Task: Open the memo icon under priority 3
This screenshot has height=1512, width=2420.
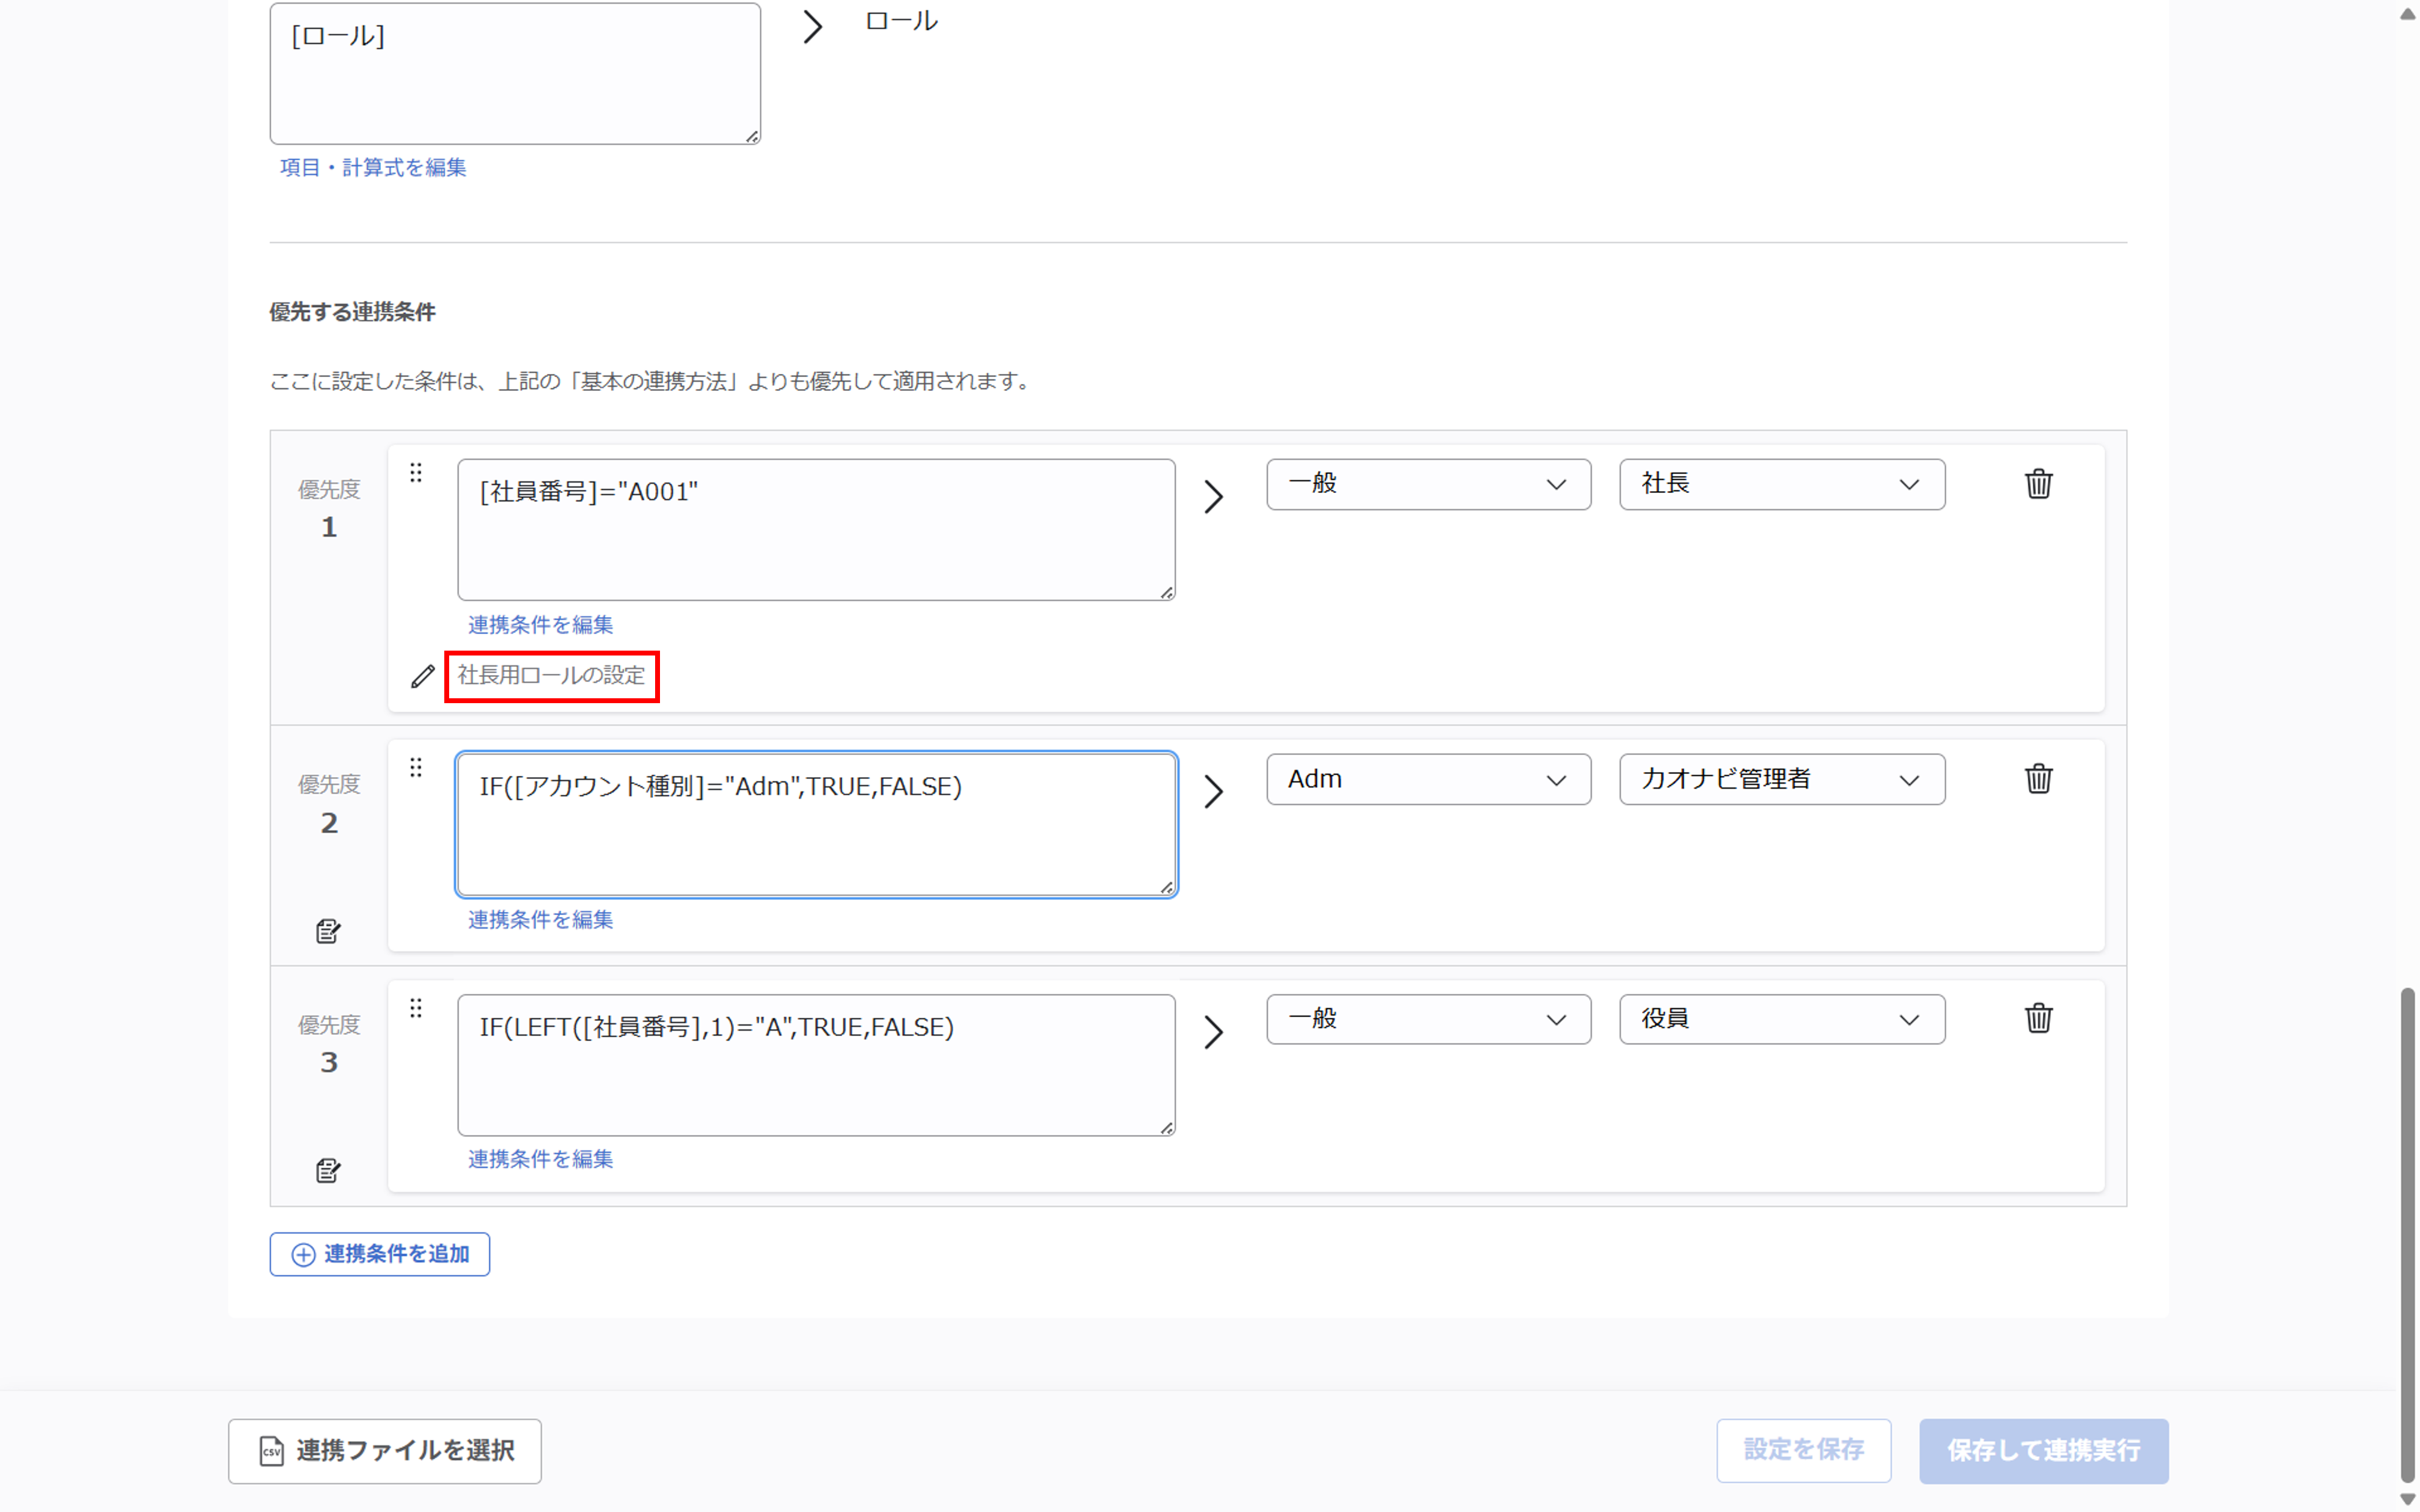Action: [328, 1170]
